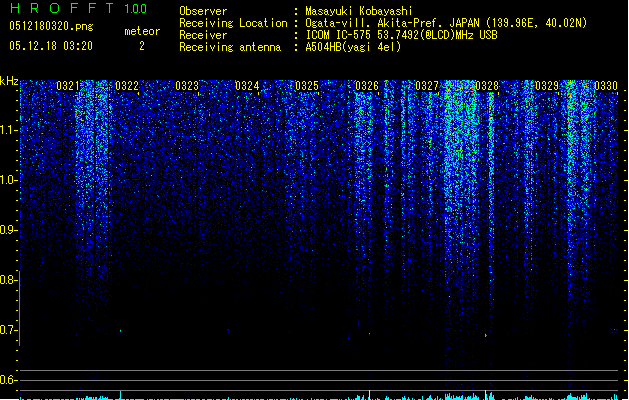Screen dimensions: 629x400
Task: Click the 0327 time marker
Action: pos(427,86)
